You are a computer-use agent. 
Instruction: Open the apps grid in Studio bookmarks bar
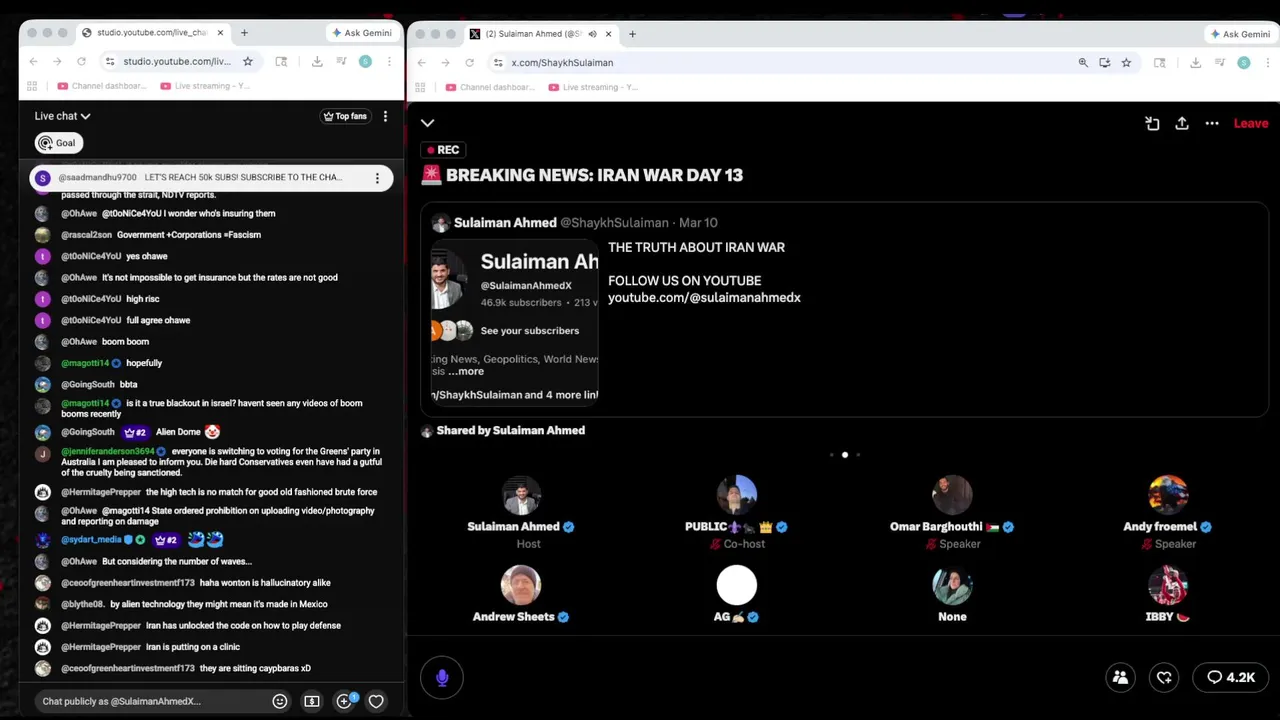[x=33, y=86]
